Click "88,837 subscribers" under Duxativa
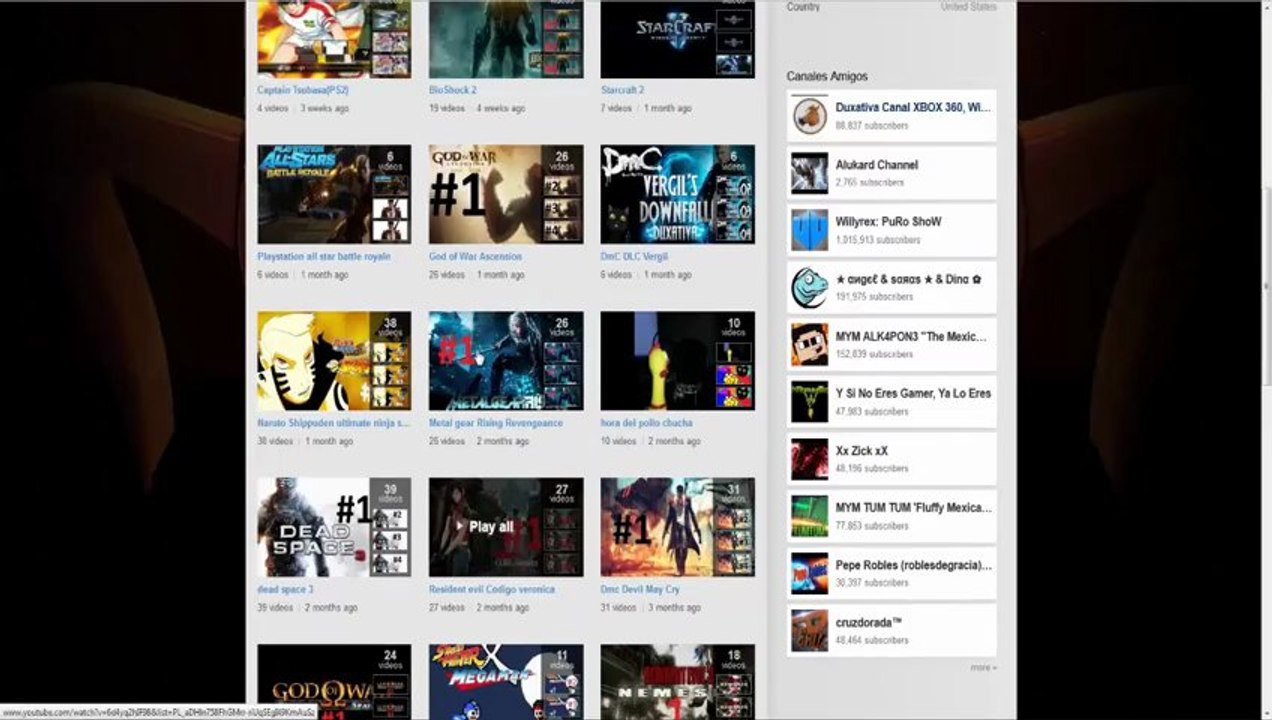This screenshot has height=720, width=1272. coord(872,126)
